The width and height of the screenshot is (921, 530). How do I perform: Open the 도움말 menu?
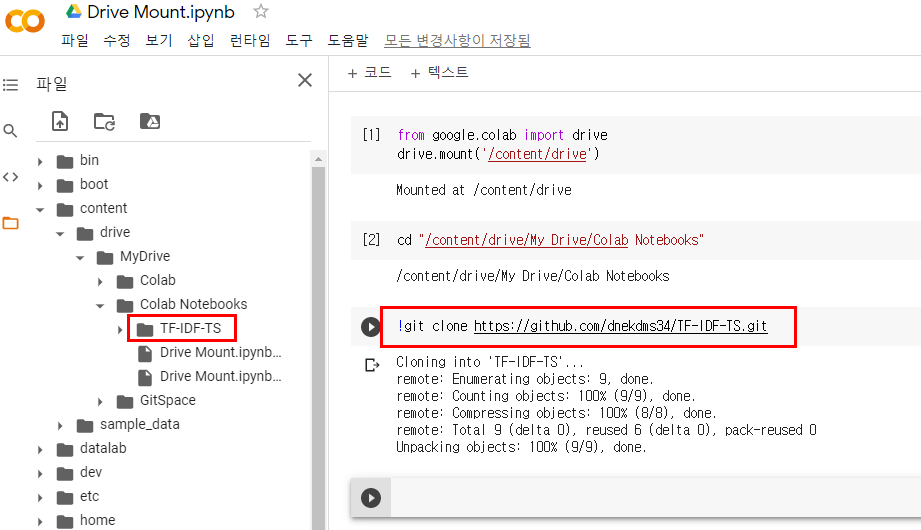pyautogui.click(x=348, y=40)
